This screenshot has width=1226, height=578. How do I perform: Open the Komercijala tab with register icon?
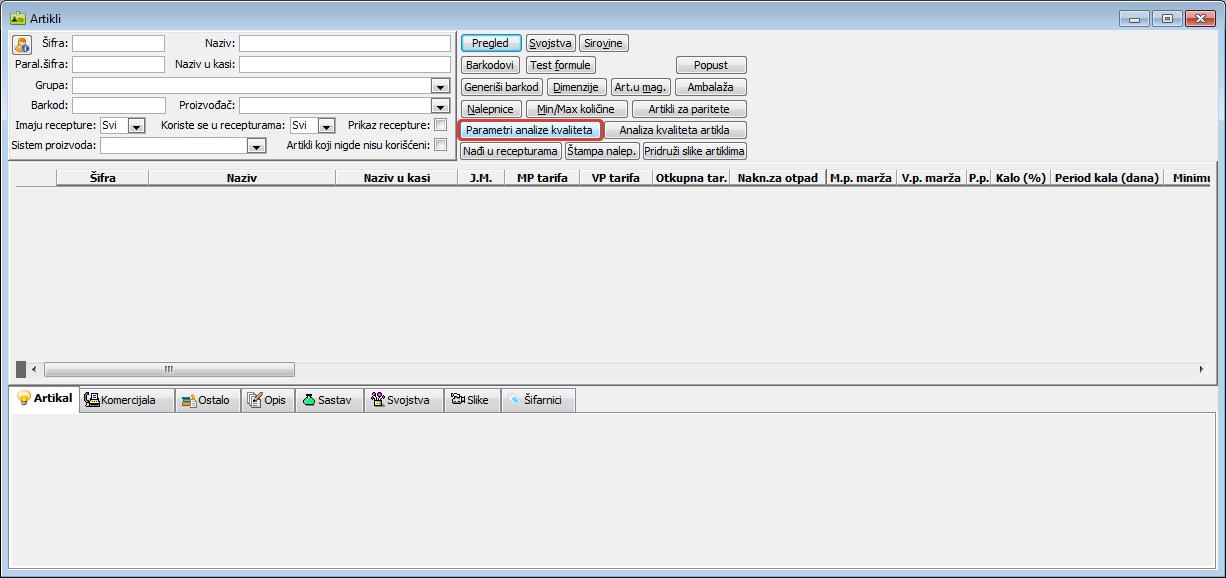tap(126, 400)
